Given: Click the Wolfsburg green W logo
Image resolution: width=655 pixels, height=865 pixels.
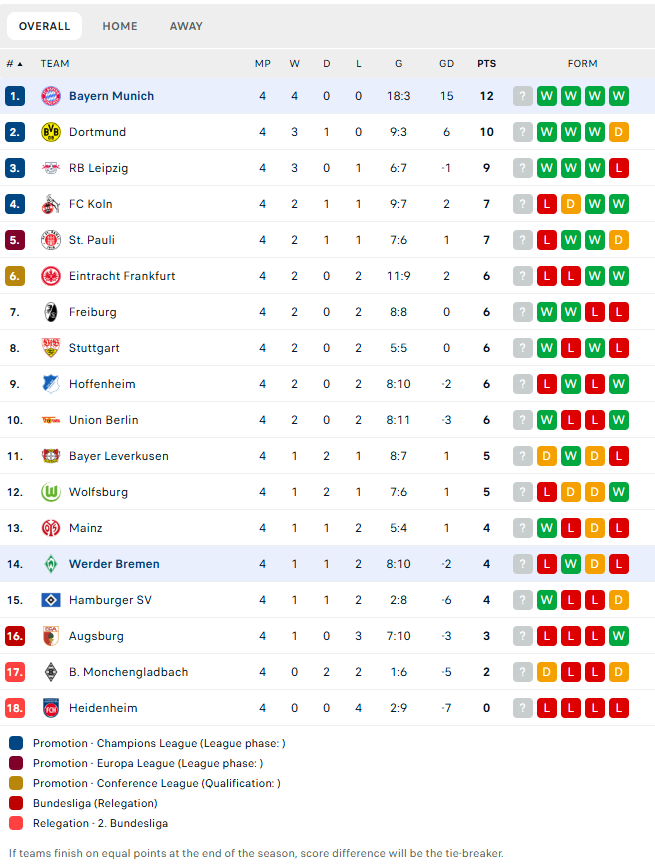Looking at the screenshot, I should coord(51,492).
